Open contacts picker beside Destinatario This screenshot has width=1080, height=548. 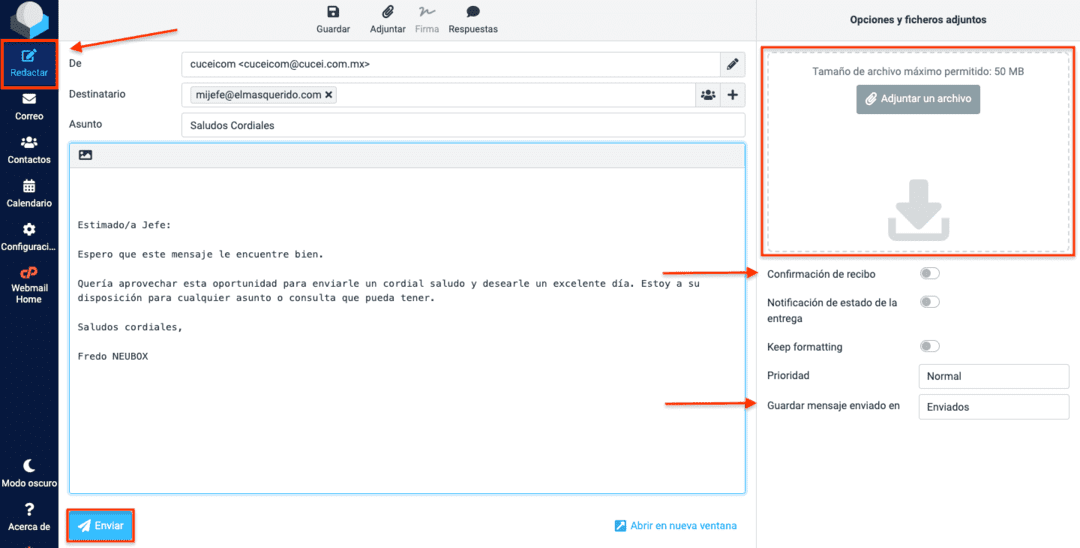pyautogui.click(x=708, y=95)
